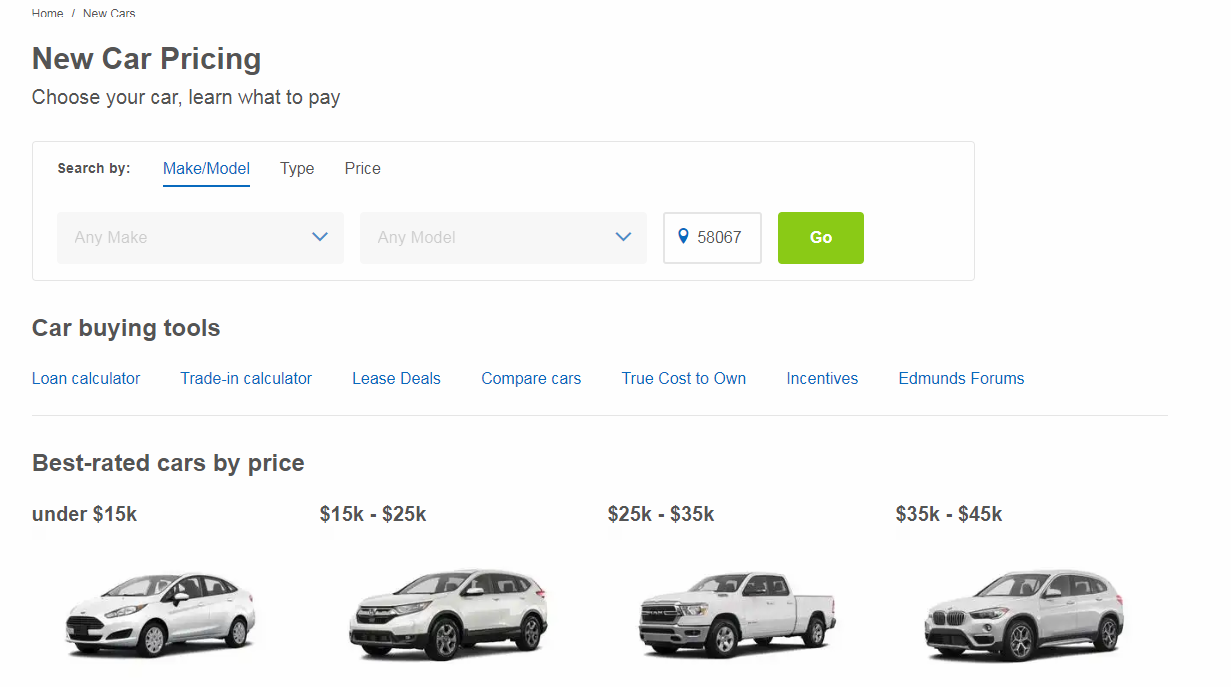This screenshot has height=687, width=1231.
Task: Click the location pin icon beside ZIP code
Action: point(683,237)
